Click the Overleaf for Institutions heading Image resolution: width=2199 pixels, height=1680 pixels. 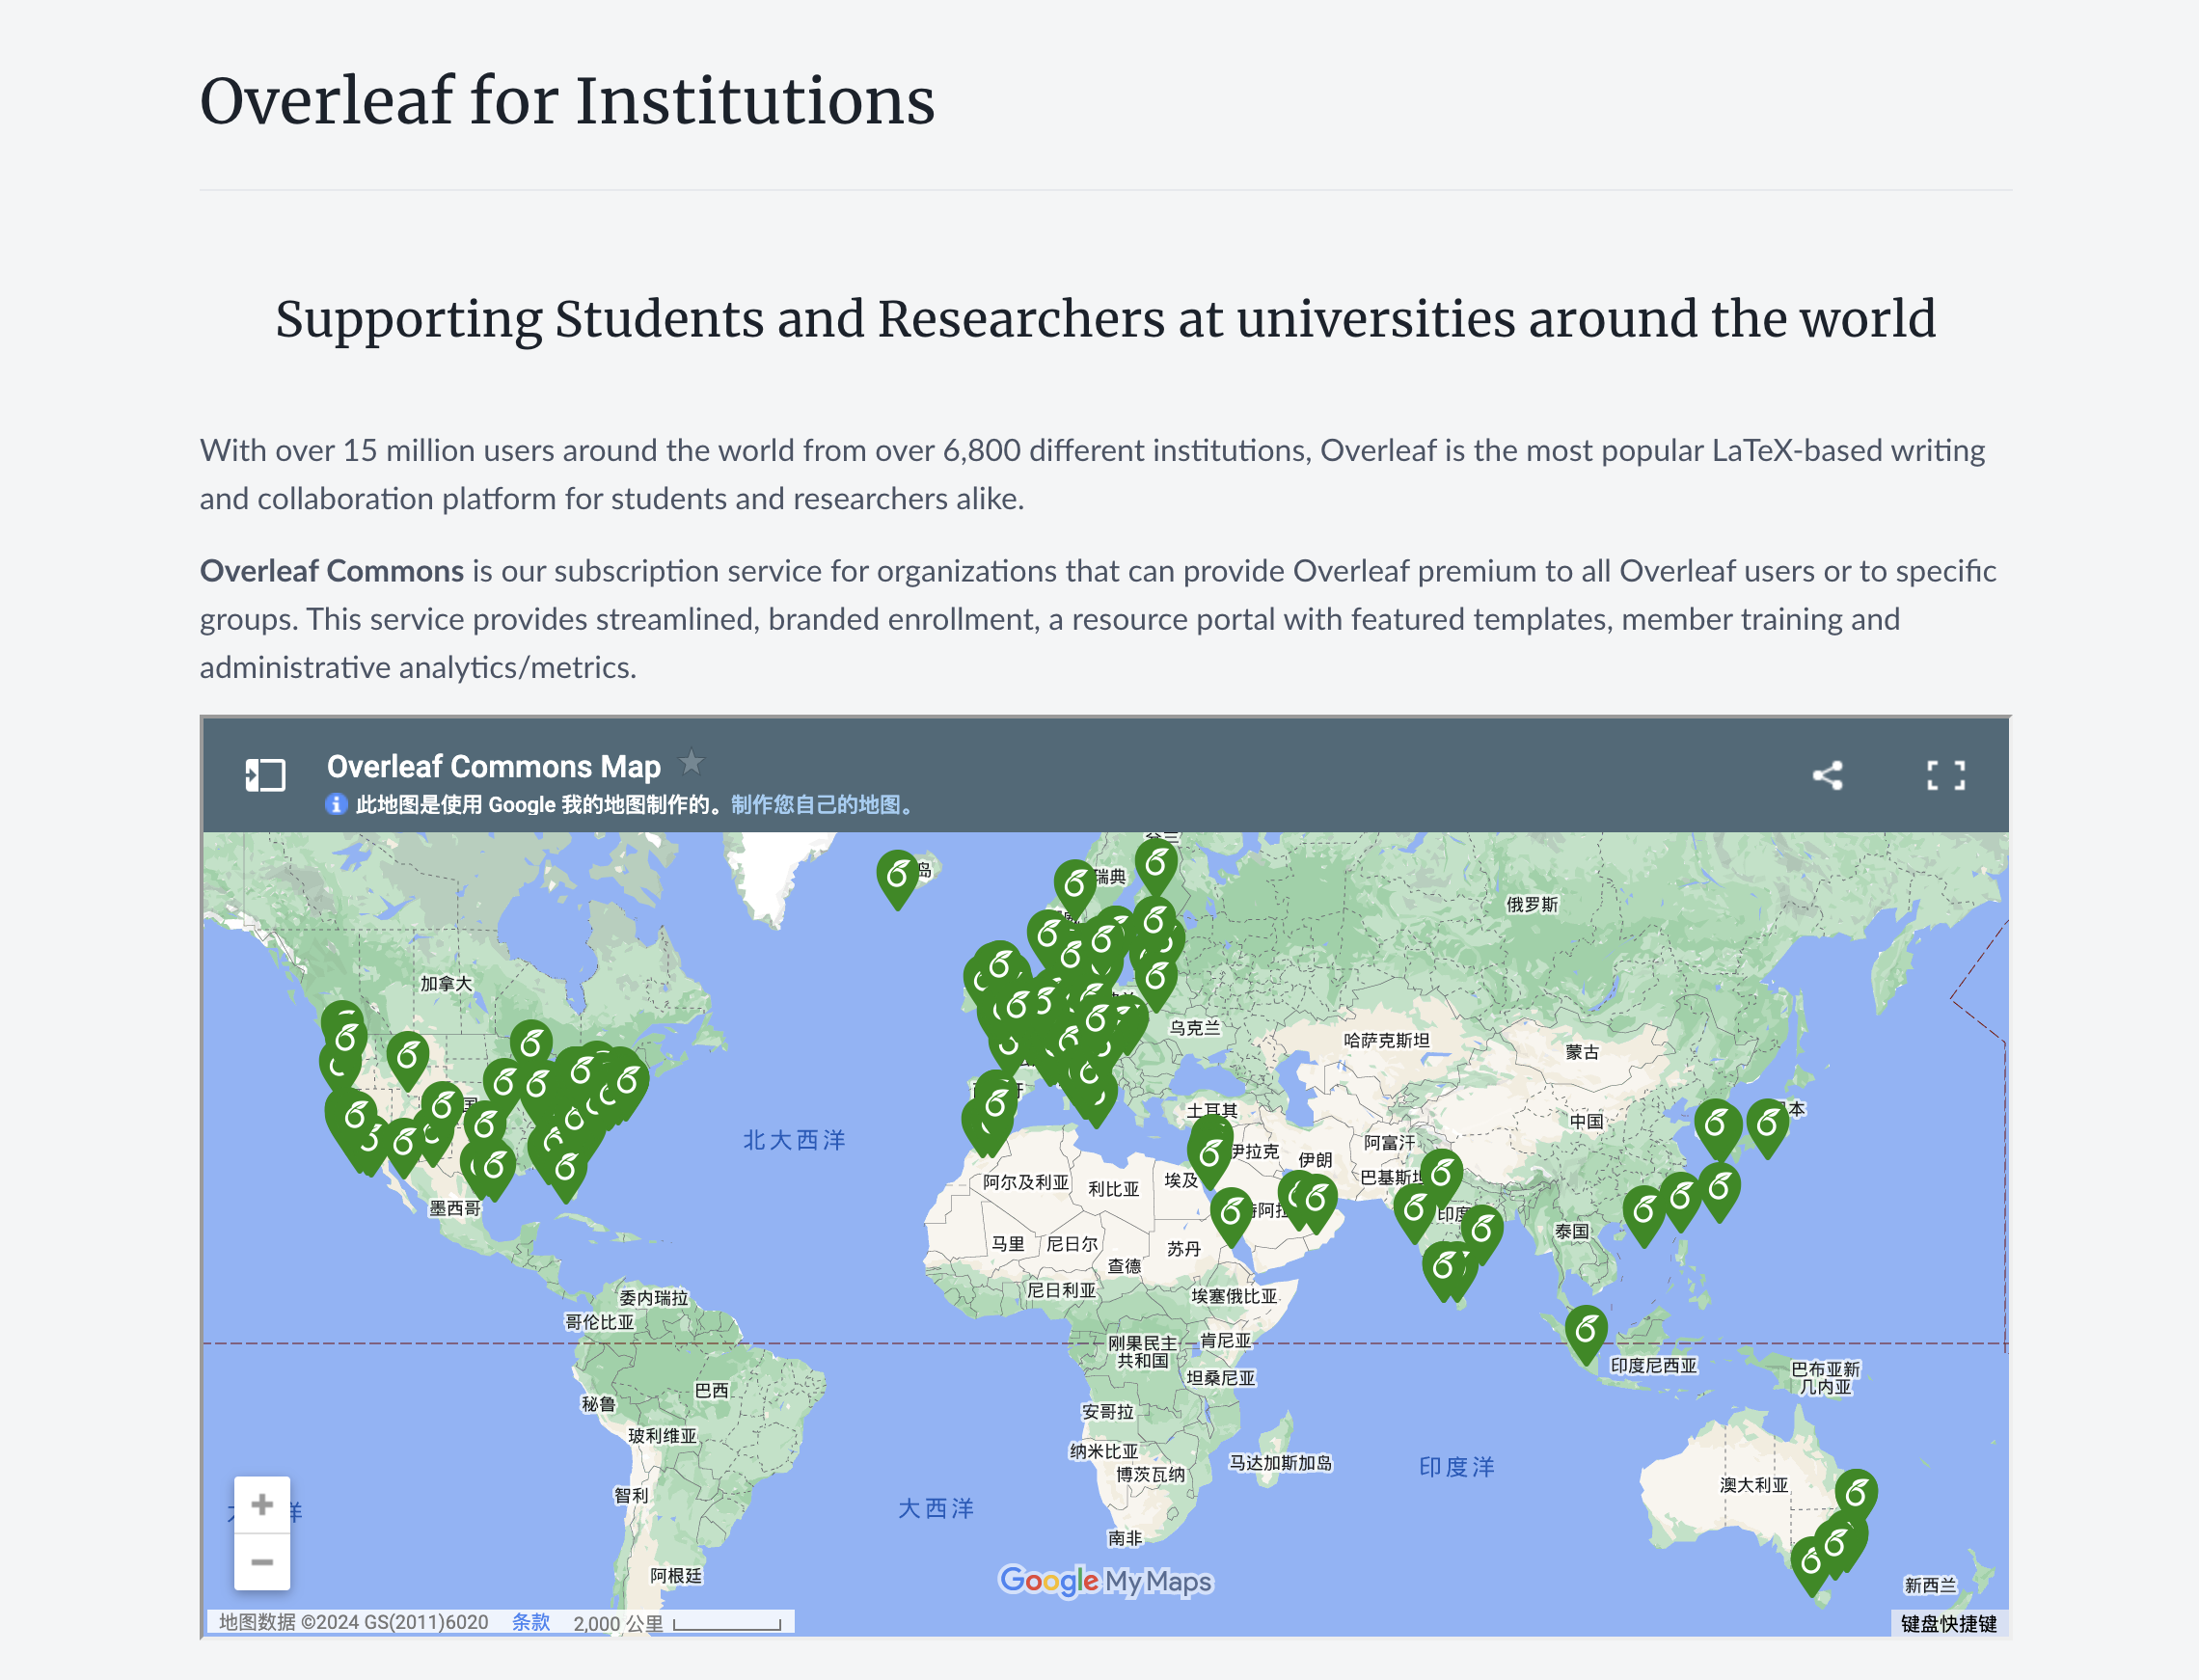[x=567, y=101]
